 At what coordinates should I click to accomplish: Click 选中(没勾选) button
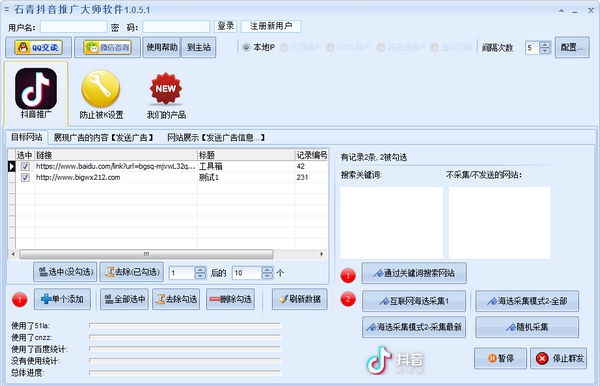coord(65,272)
